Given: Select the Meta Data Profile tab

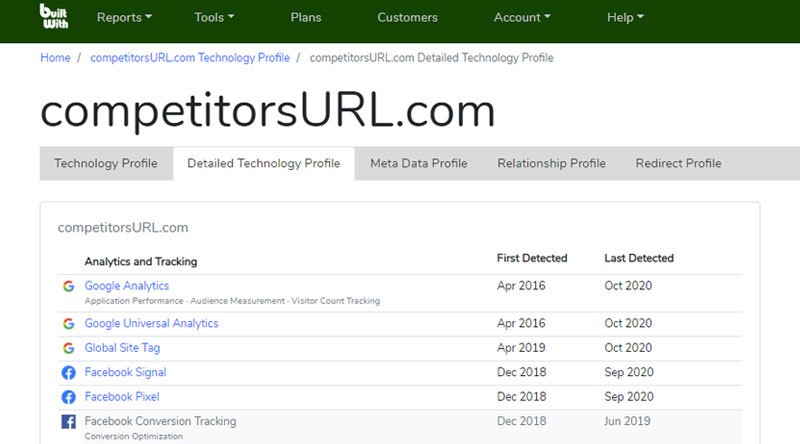Looking at the screenshot, I should coord(418,164).
